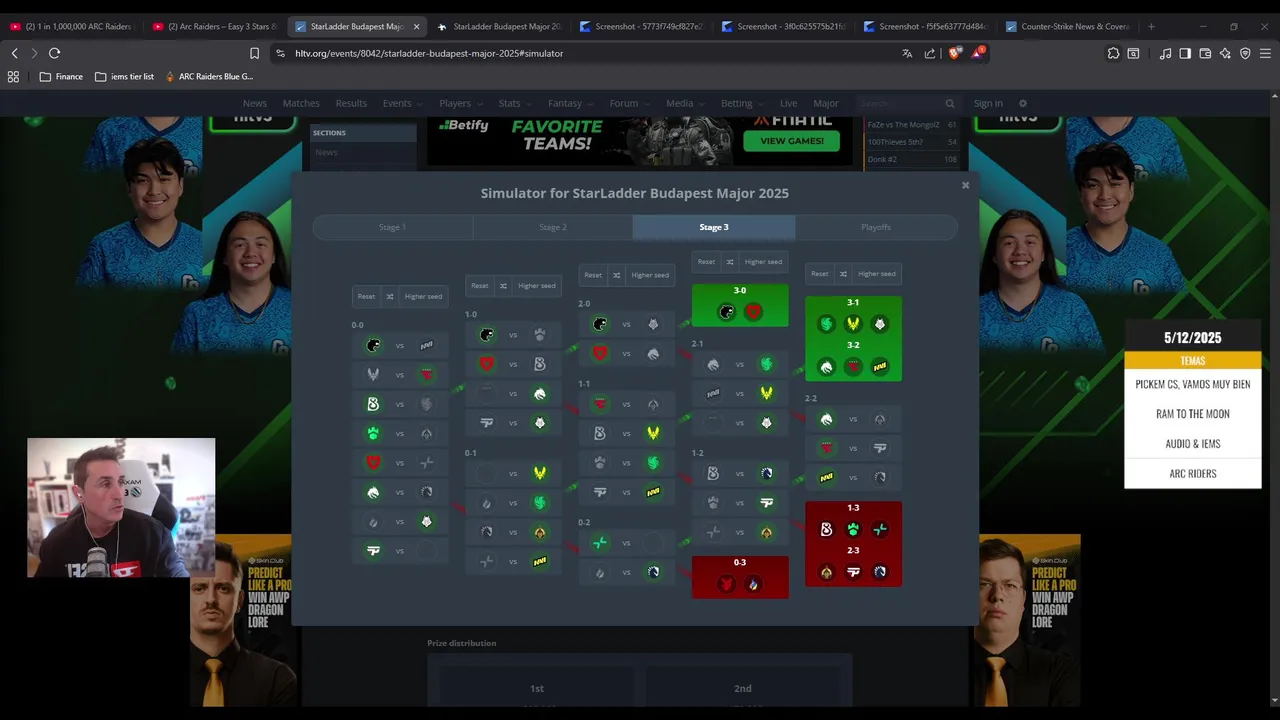Open the News menu item

[x=255, y=103]
